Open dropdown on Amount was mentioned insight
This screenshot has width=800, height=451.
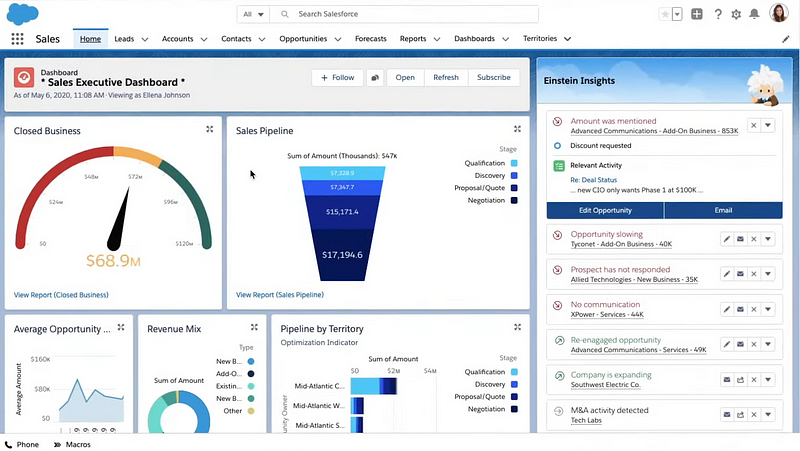click(x=768, y=126)
